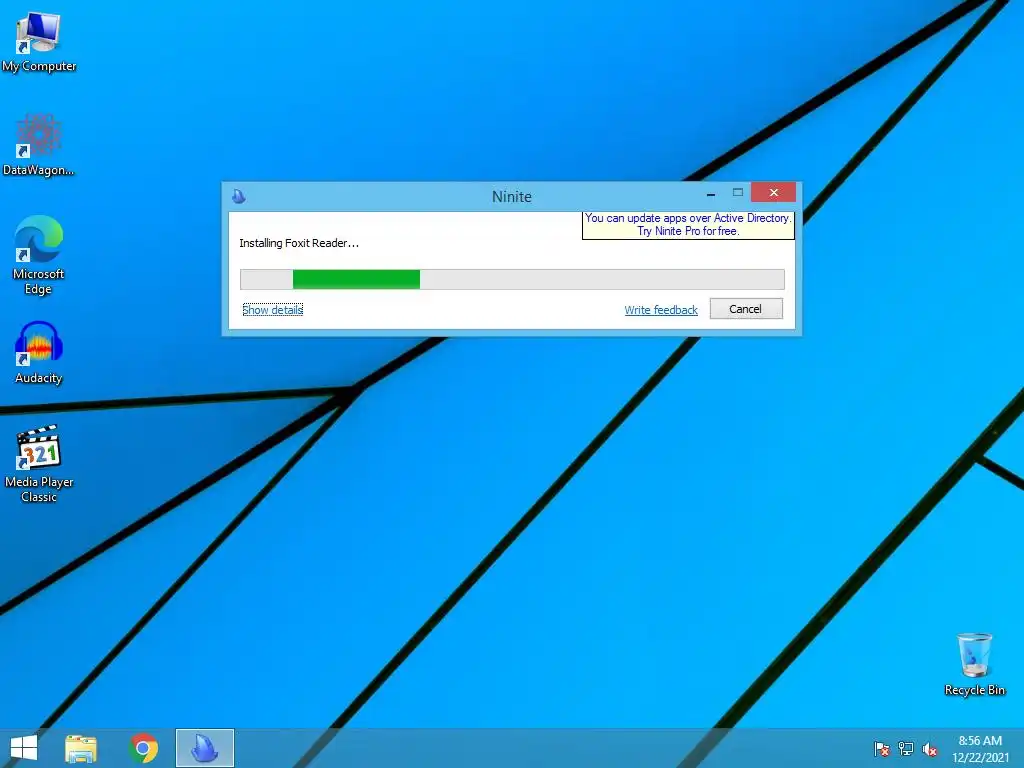Screen dimensions: 1024x768
Task: Click the 'Installing Foxit Reader…' status text
Action: [x=299, y=243]
